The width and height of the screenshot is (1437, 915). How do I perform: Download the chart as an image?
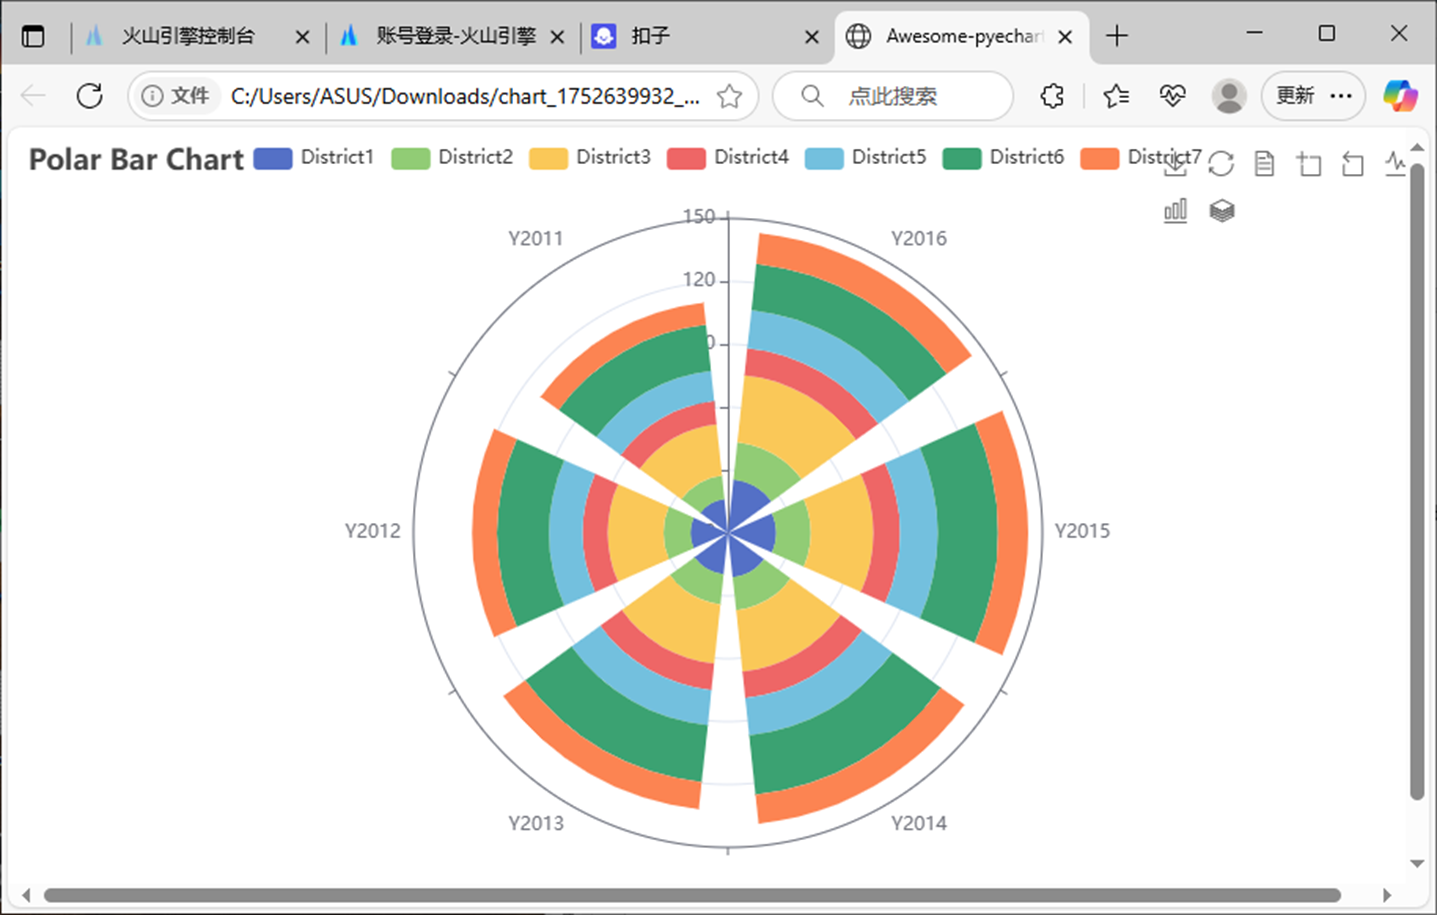click(1175, 166)
